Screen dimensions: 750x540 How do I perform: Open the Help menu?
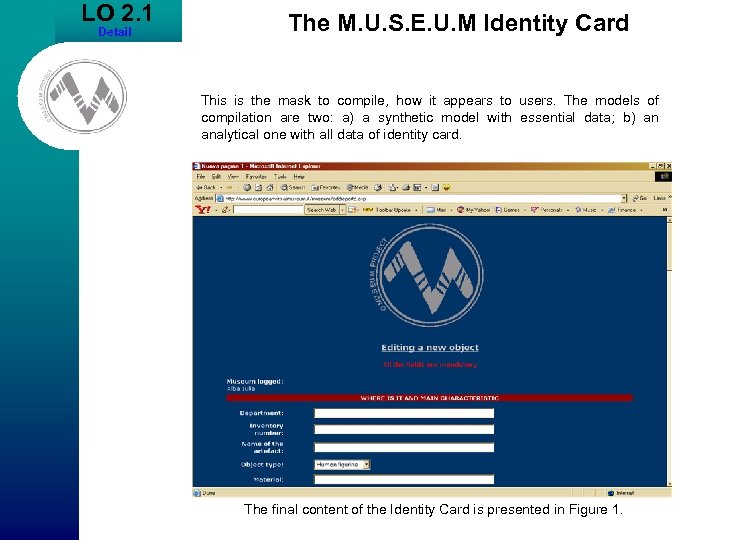[299, 176]
